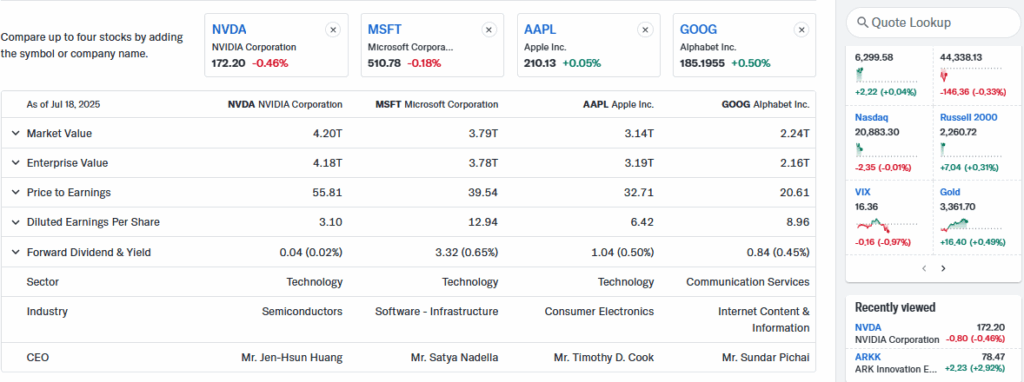This screenshot has width=1024, height=382.
Task: Click the Nasdaq sparkline chart
Action: click(x=886, y=151)
